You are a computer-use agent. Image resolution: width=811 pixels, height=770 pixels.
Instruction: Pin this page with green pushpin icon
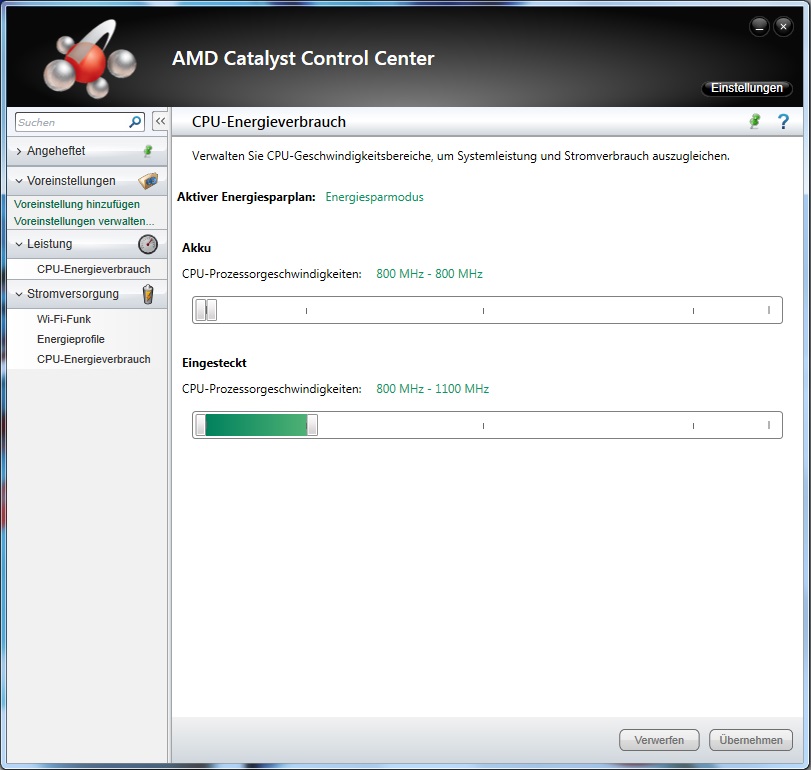755,122
